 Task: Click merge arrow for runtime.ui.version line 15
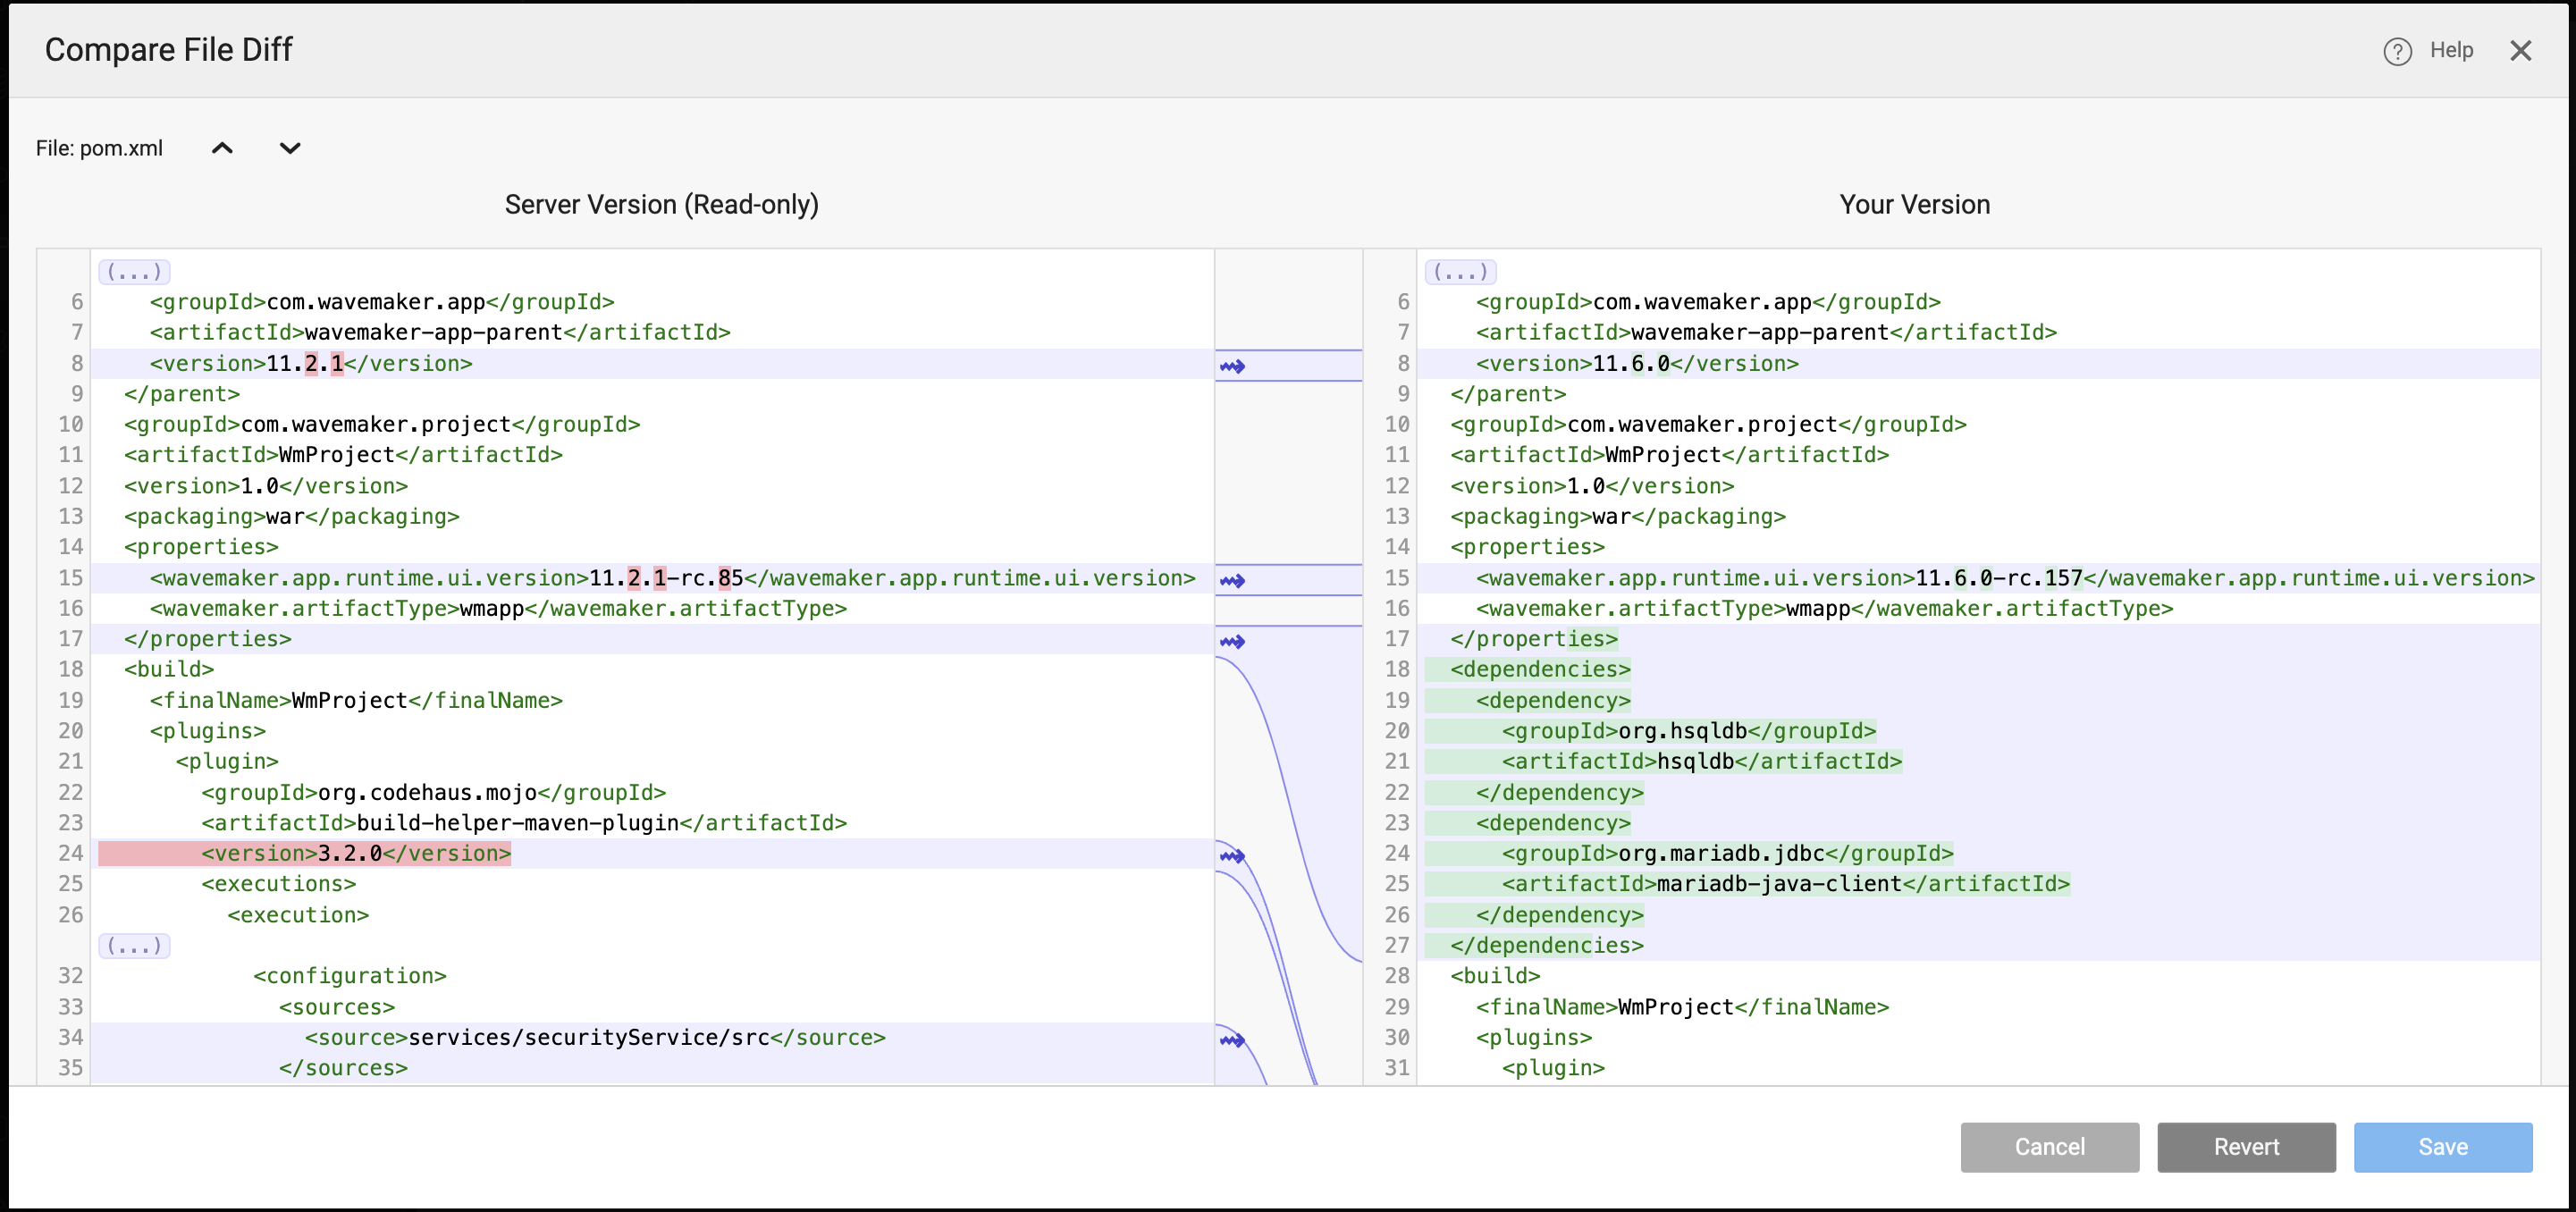pos(1232,580)
